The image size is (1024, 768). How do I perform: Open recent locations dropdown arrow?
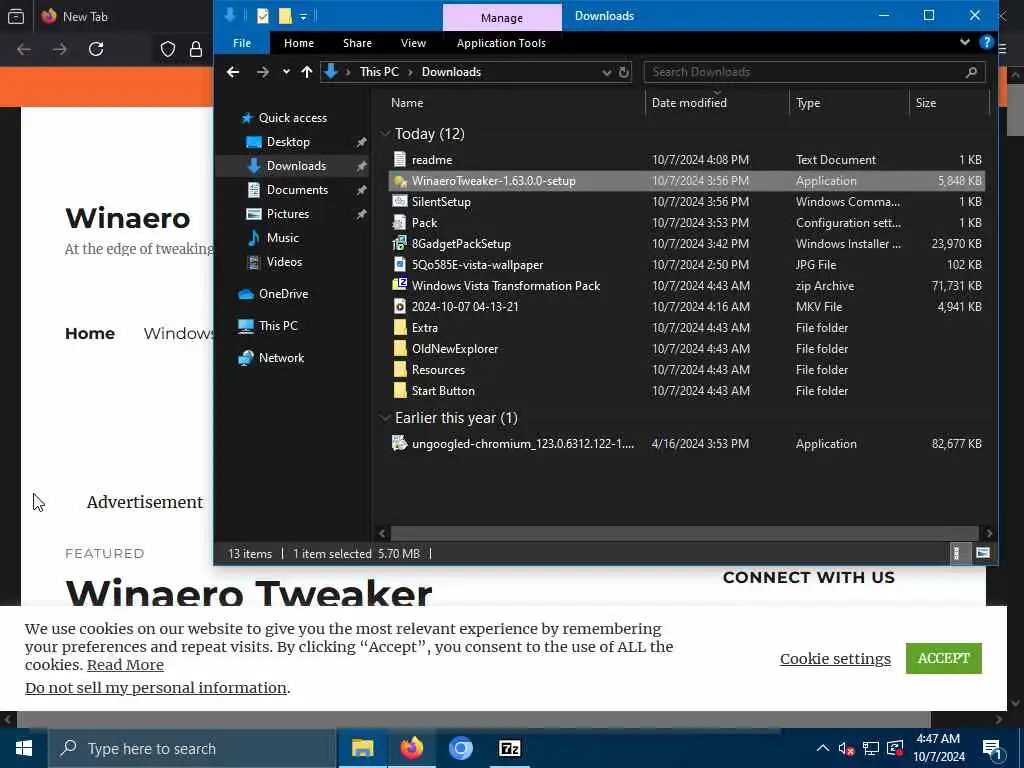286,72
